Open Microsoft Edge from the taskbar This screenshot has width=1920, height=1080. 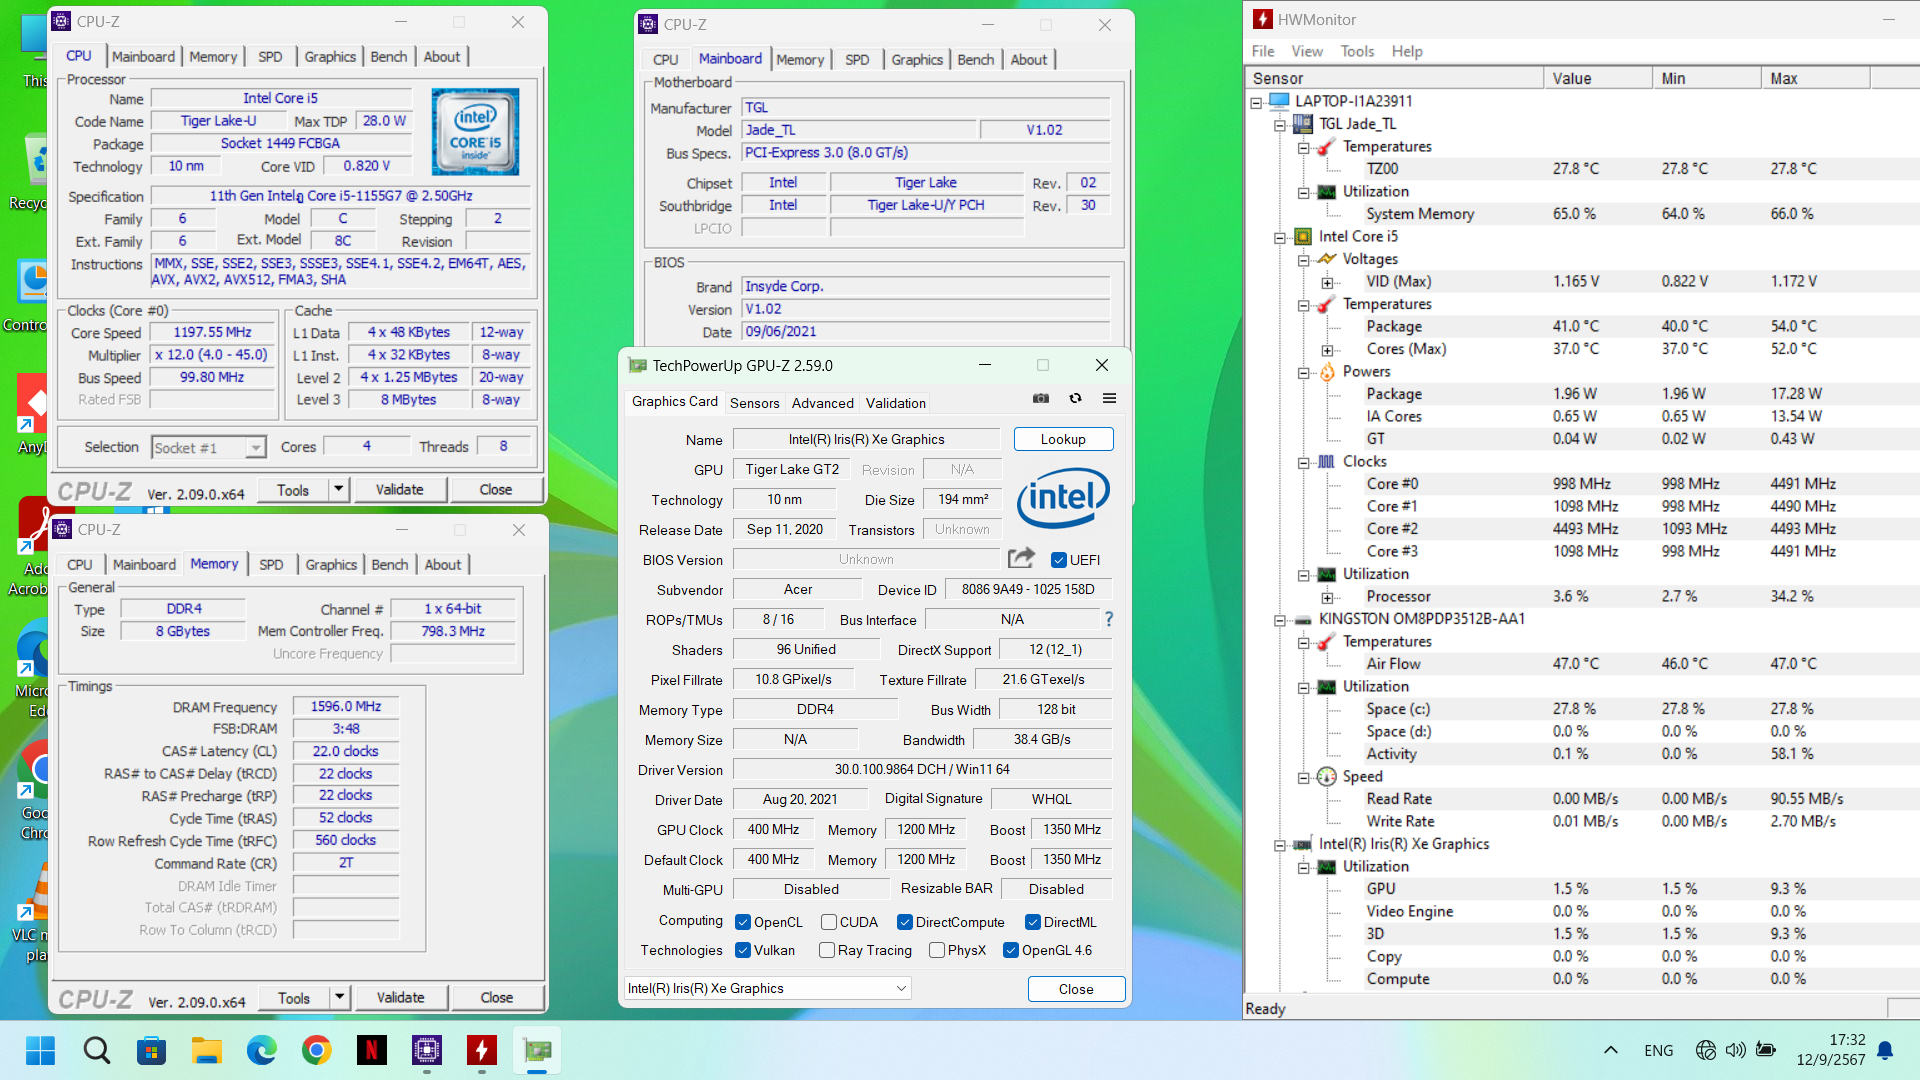click(262, 1050)
